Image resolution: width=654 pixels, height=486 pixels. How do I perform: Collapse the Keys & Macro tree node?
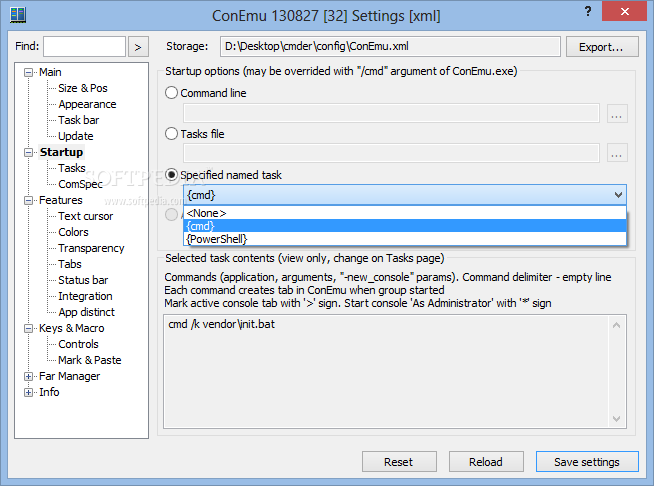click(28, 329)
